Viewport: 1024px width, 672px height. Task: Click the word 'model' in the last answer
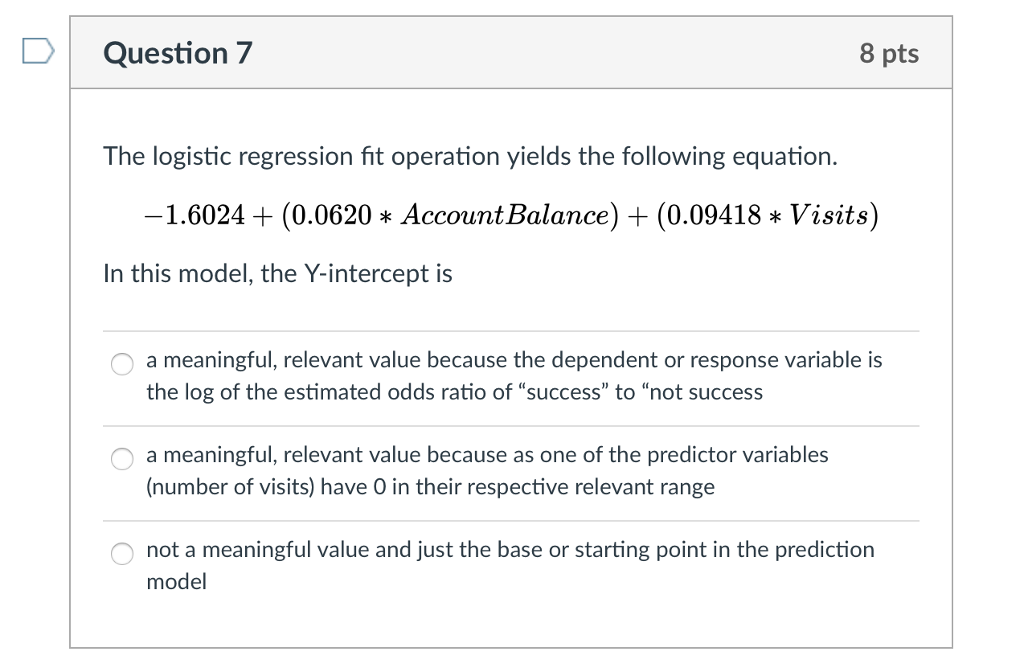tap(176, 581)
